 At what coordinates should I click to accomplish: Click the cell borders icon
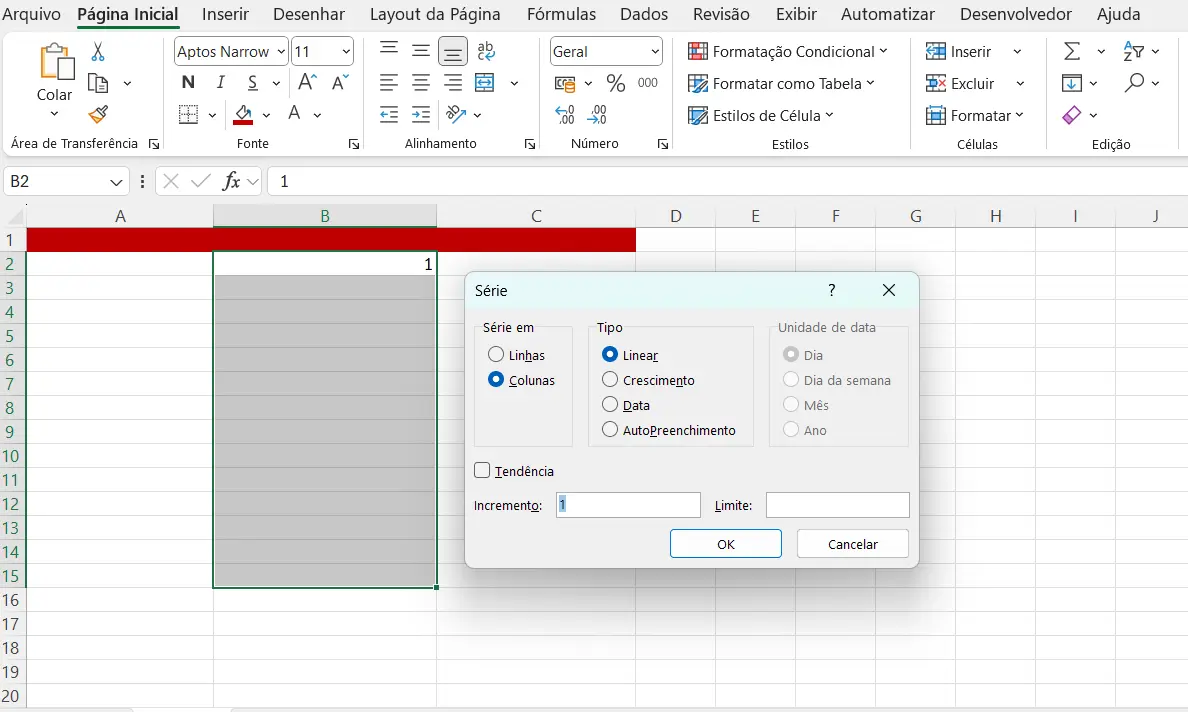coord(188,114)
